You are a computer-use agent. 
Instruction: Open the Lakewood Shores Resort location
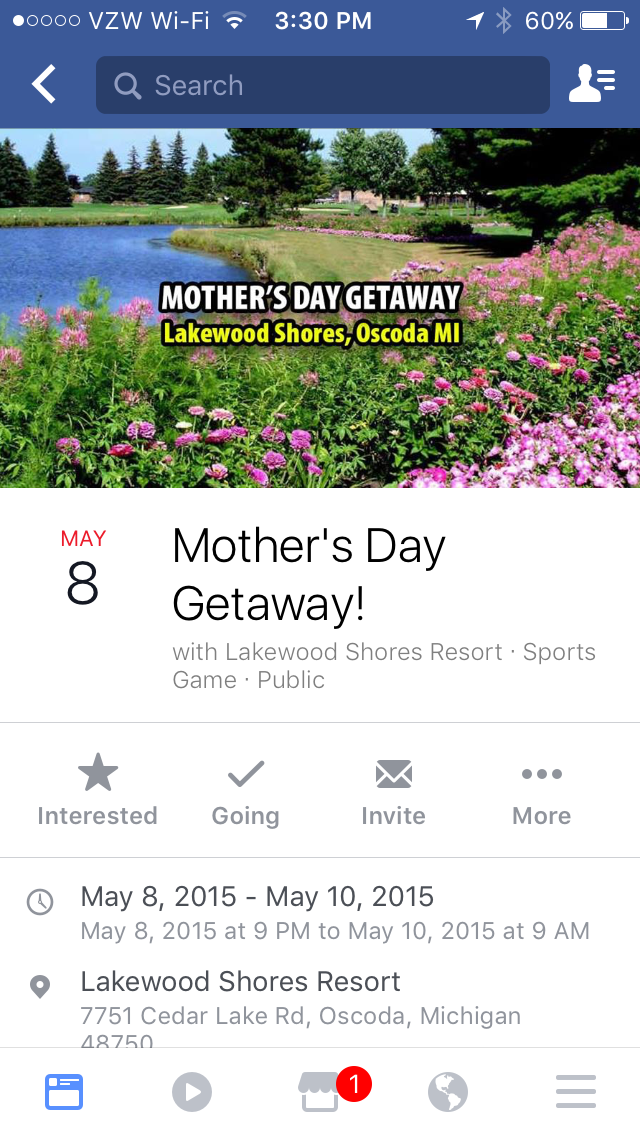click(240, 981)
